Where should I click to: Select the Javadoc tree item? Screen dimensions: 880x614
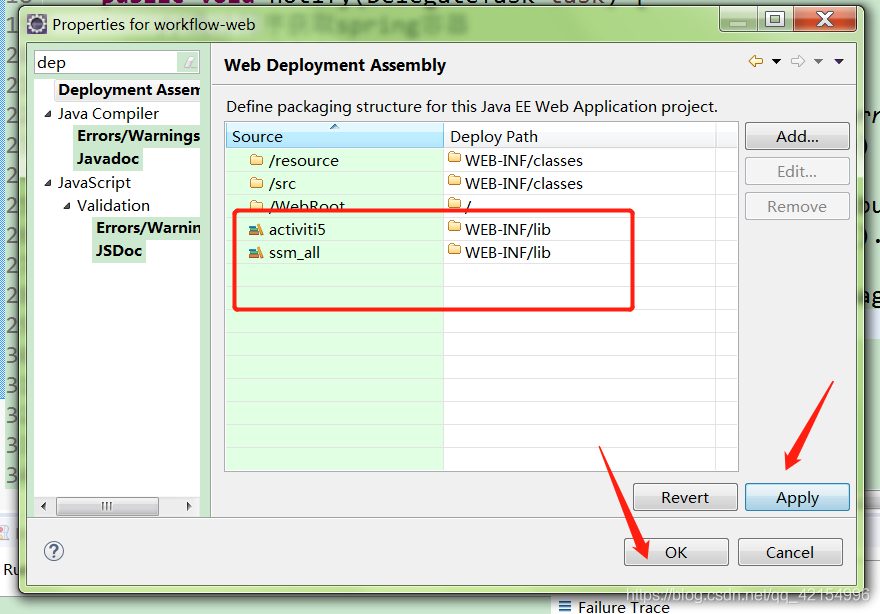pyautogui.click(x=108, y=159)
